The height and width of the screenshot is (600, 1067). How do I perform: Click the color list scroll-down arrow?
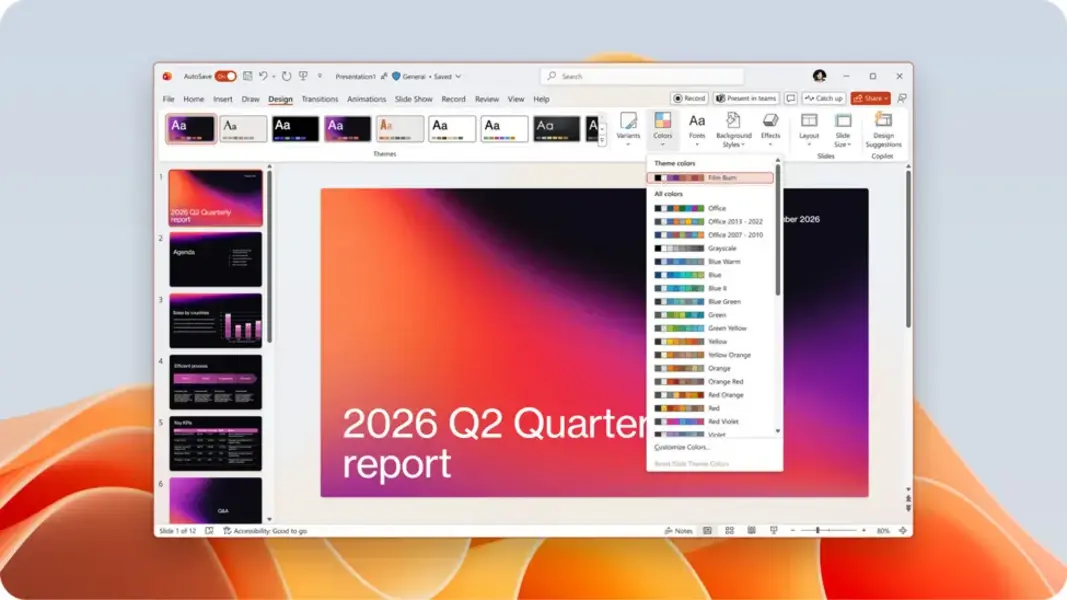[x=778, y=431]
